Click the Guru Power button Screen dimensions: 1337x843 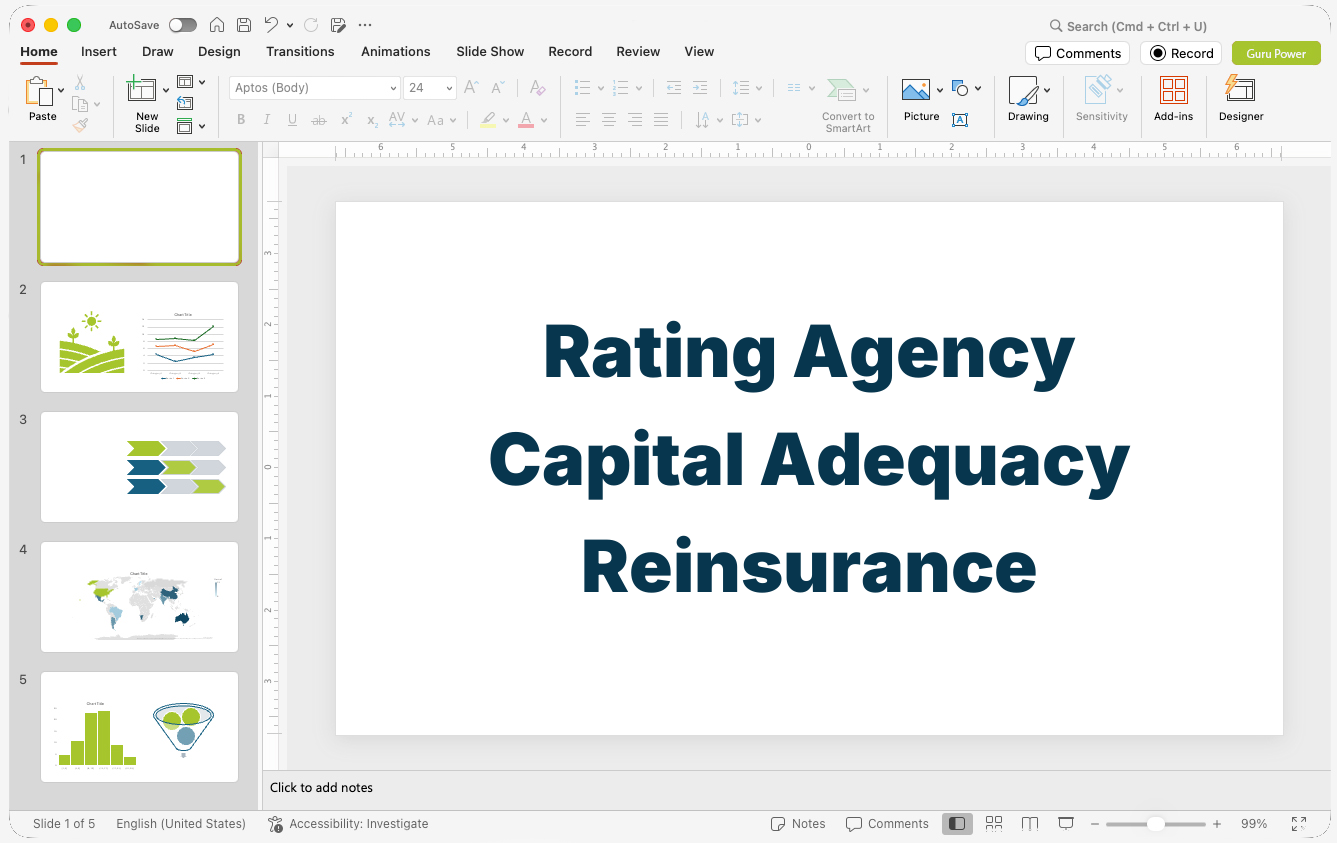1276,53
